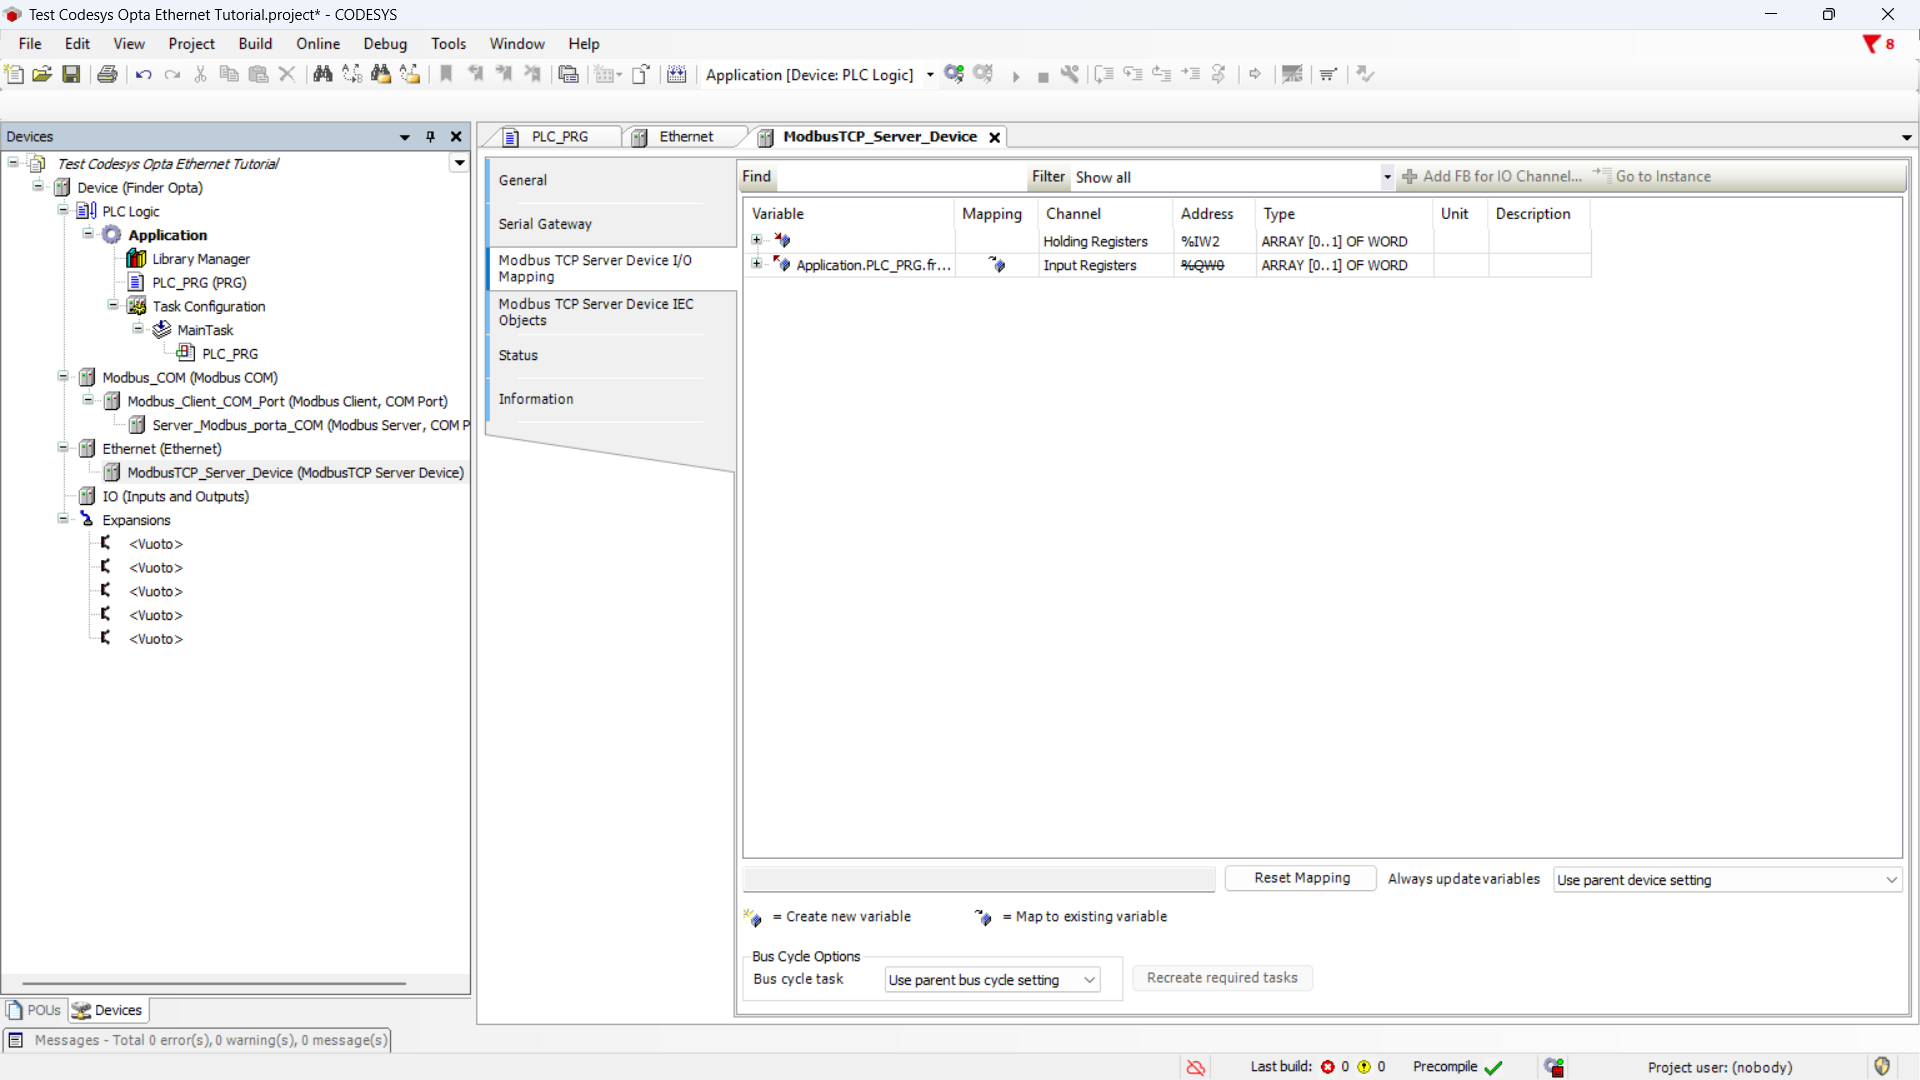Collapse the Expansions tree node
Image resolution: width=1920 pixels, height=1080 pixels.
point(63,519)
